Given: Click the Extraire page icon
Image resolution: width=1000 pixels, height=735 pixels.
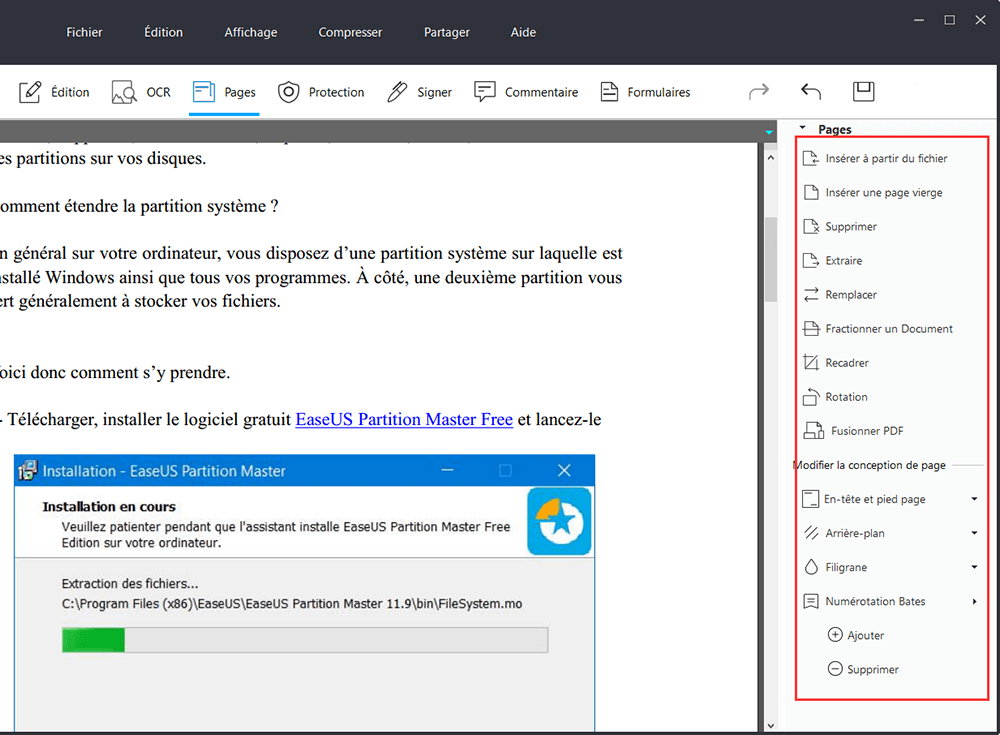Looking at the screenshot, I should [811, 260].
